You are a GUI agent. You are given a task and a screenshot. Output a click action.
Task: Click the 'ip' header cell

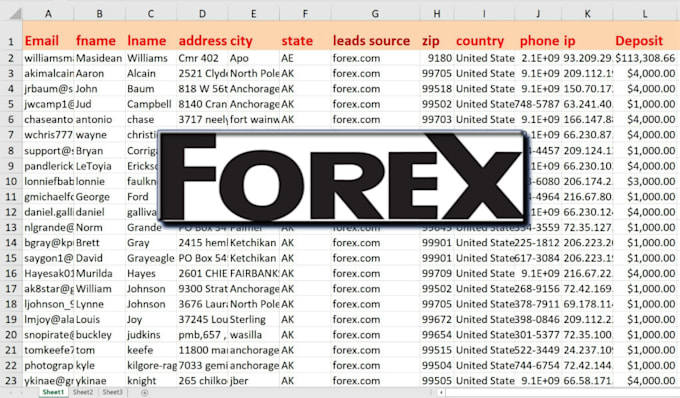[587, 36]
